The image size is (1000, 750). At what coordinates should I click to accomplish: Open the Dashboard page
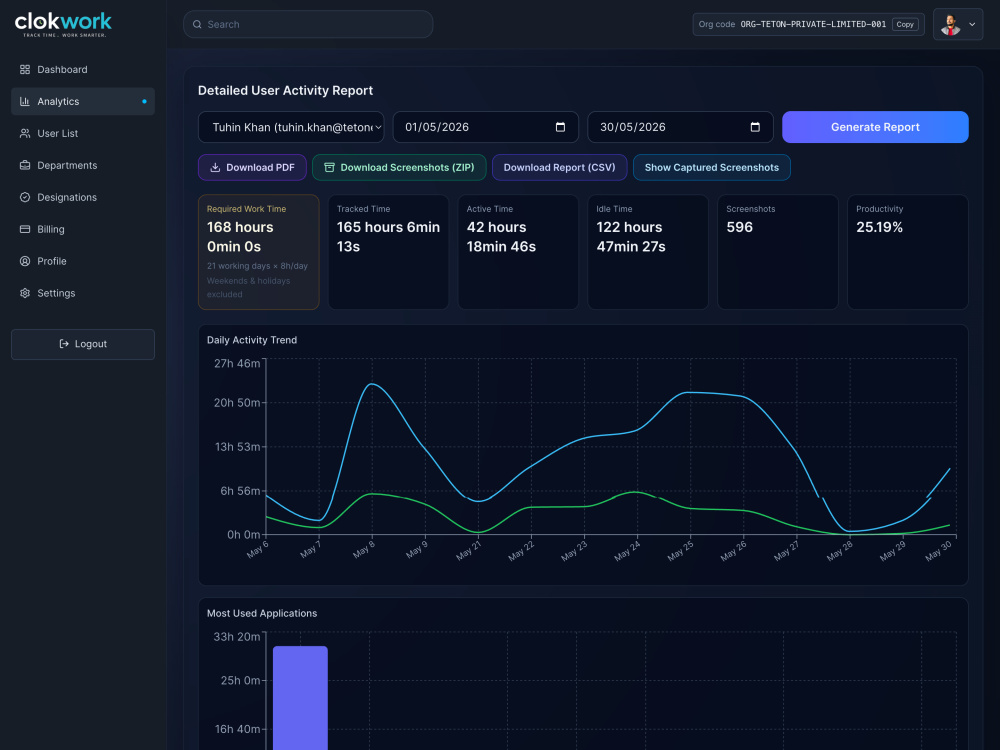(83, 70)
